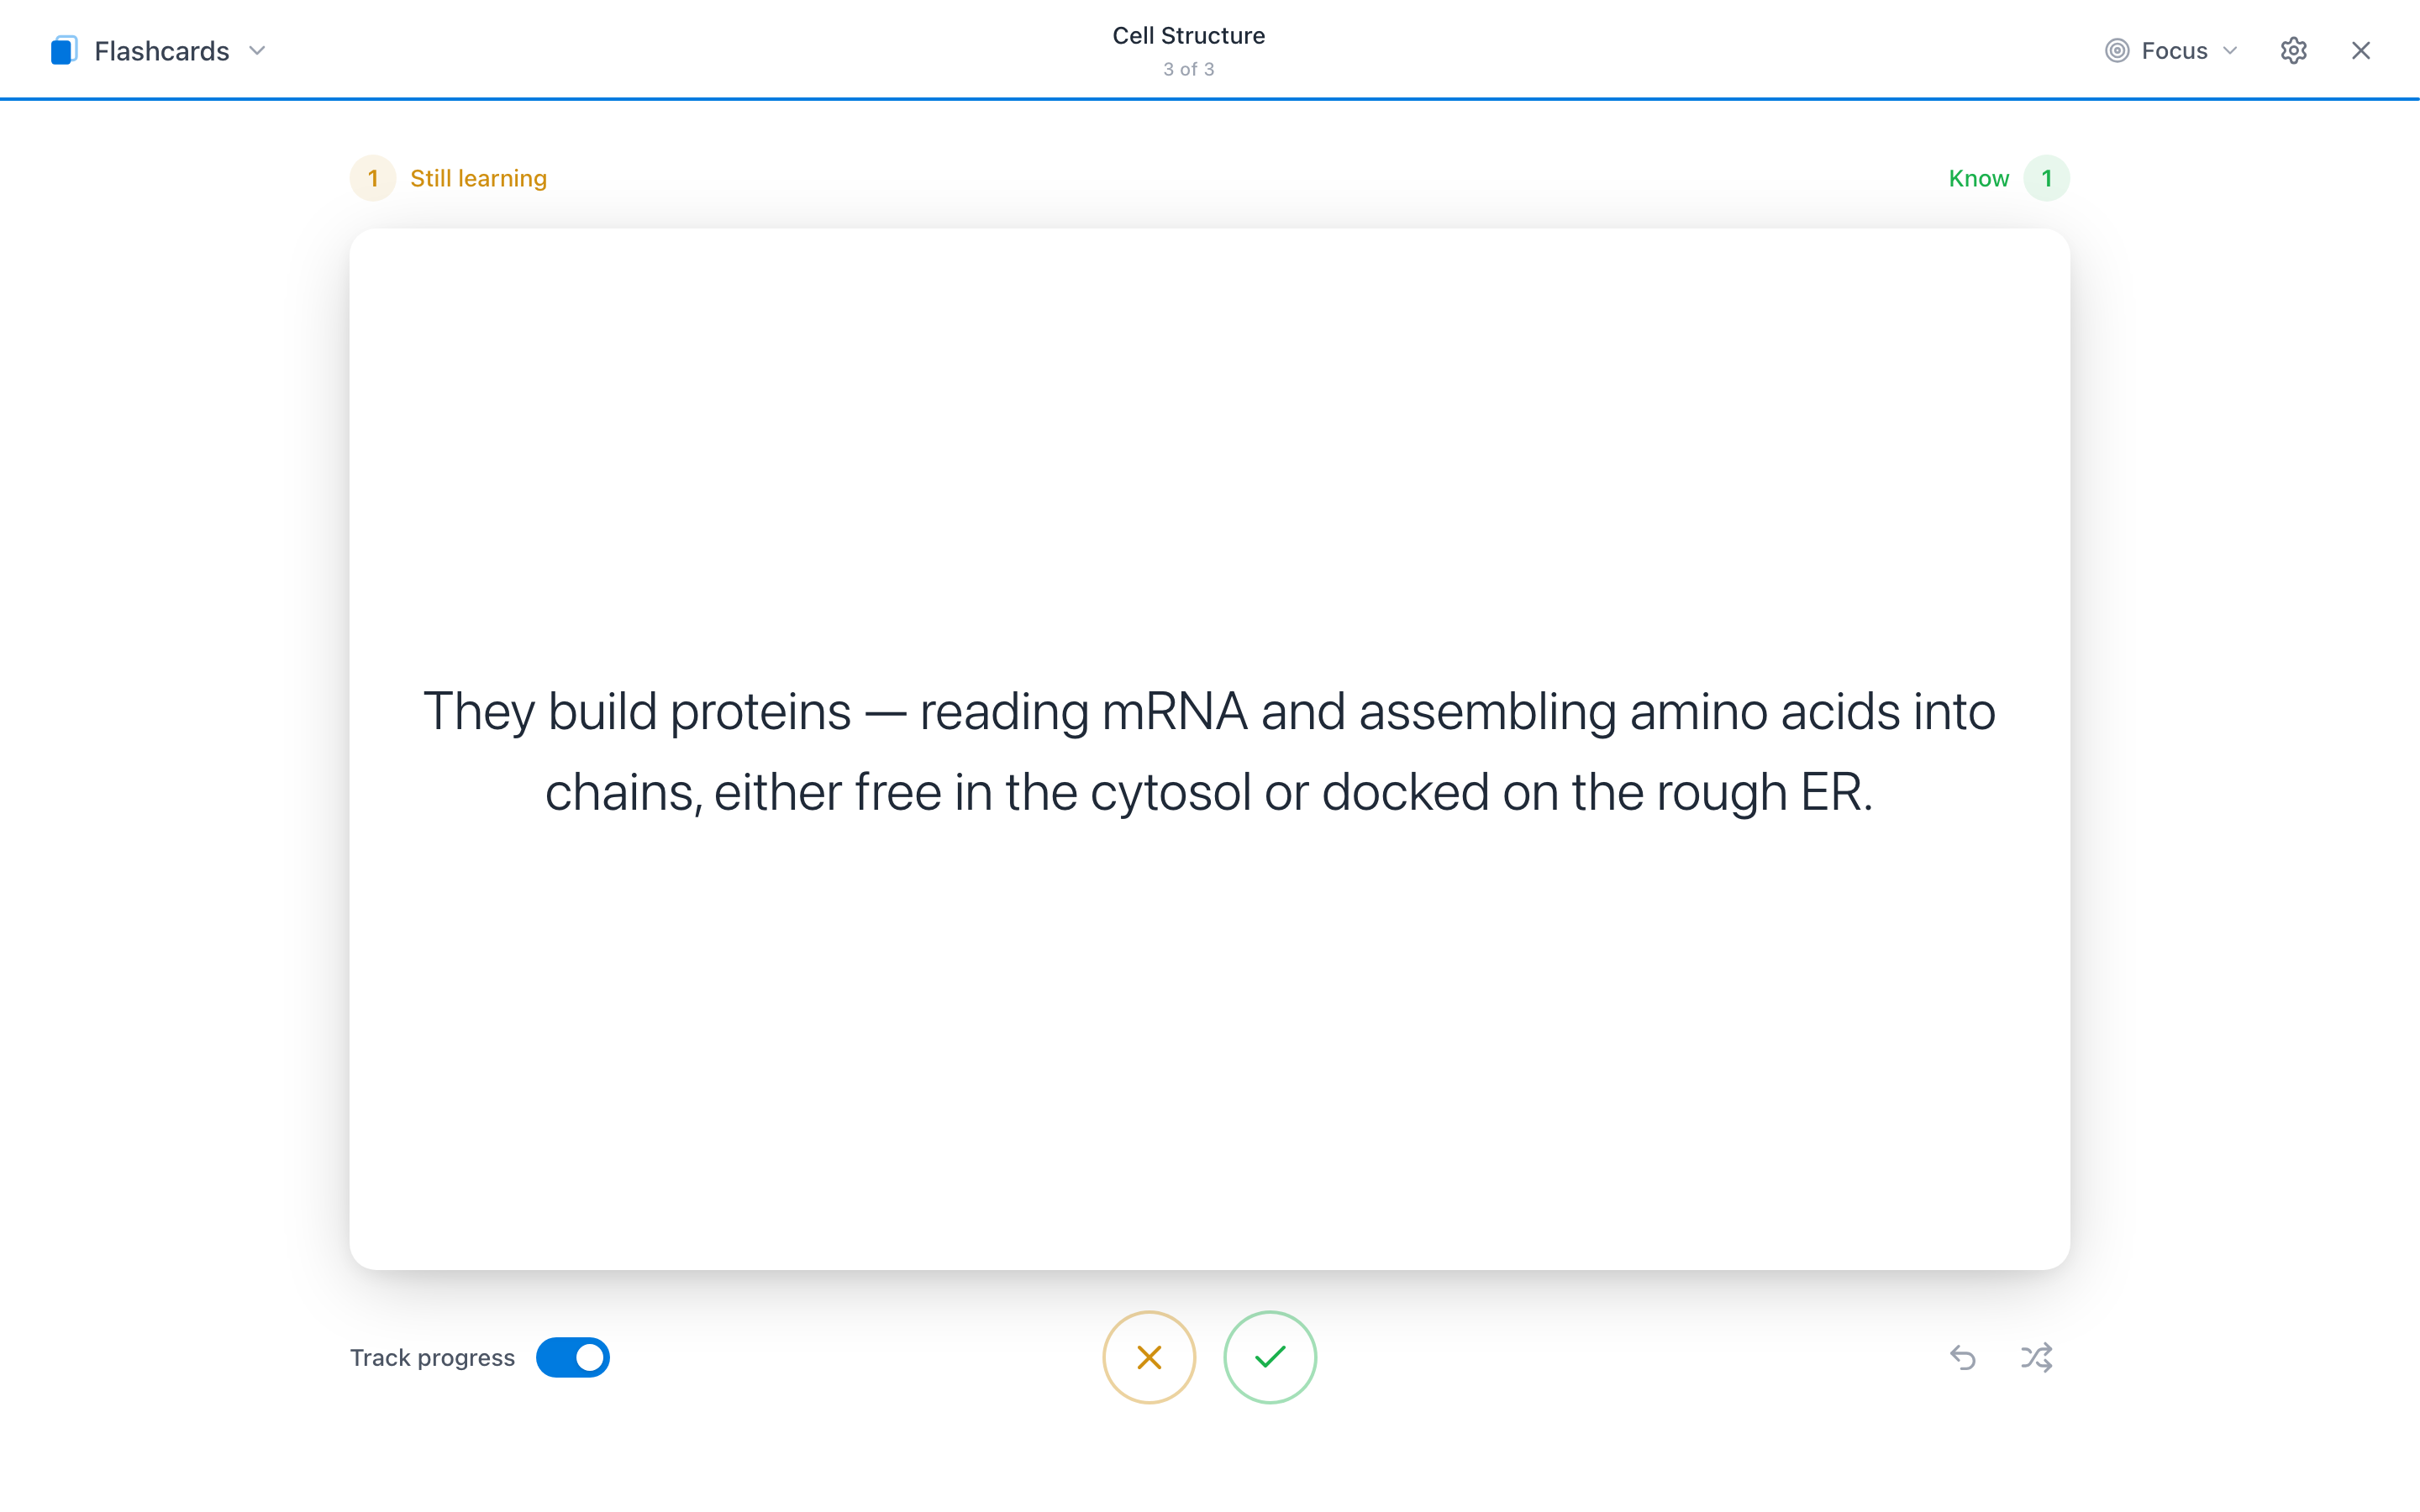Click the '3 of 3' card counter

pos(1188,69)
